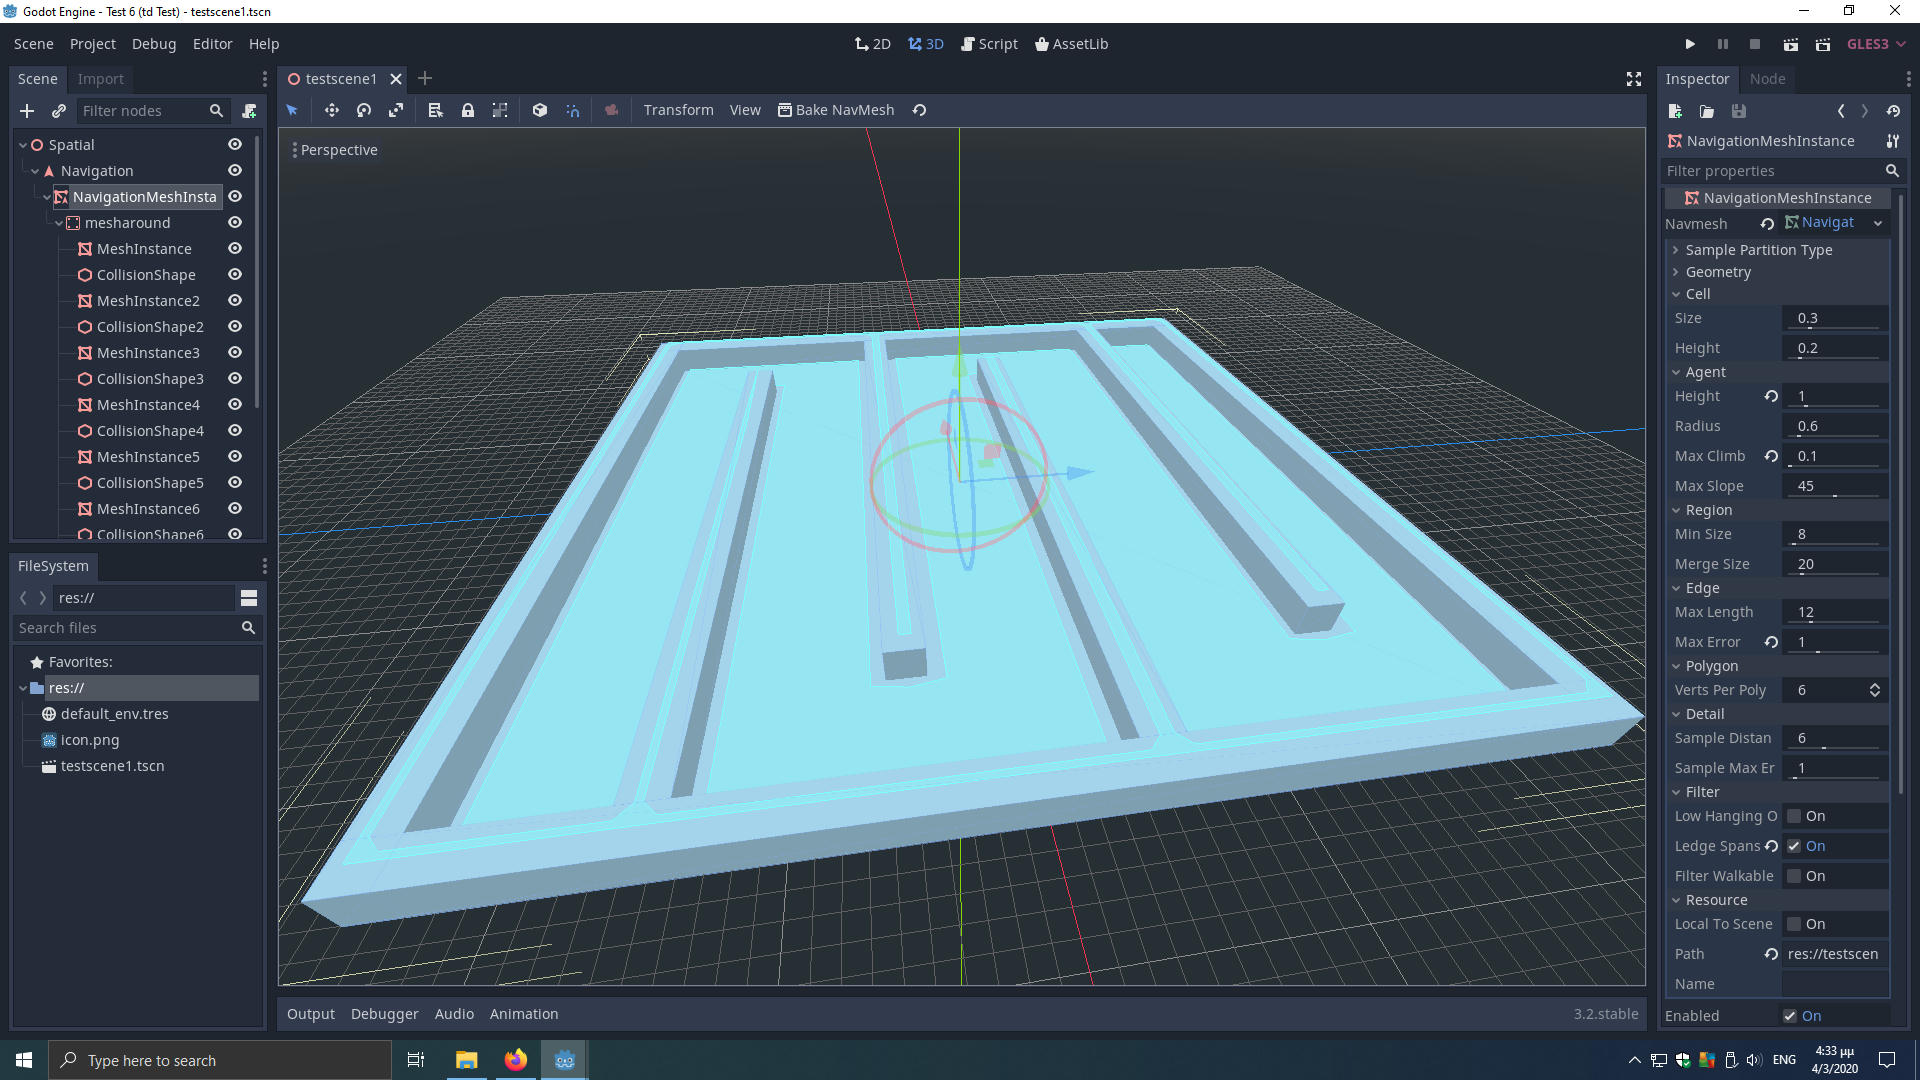Viewport: 1920px width, 1080px height.
Task: Enable Low Hanging Obstacles filter
Action: coord(1794,816)
